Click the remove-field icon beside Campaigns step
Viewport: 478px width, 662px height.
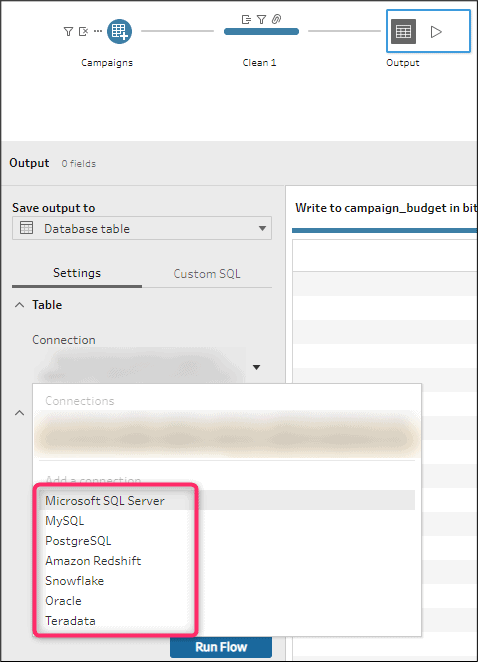tap(83, 32)
